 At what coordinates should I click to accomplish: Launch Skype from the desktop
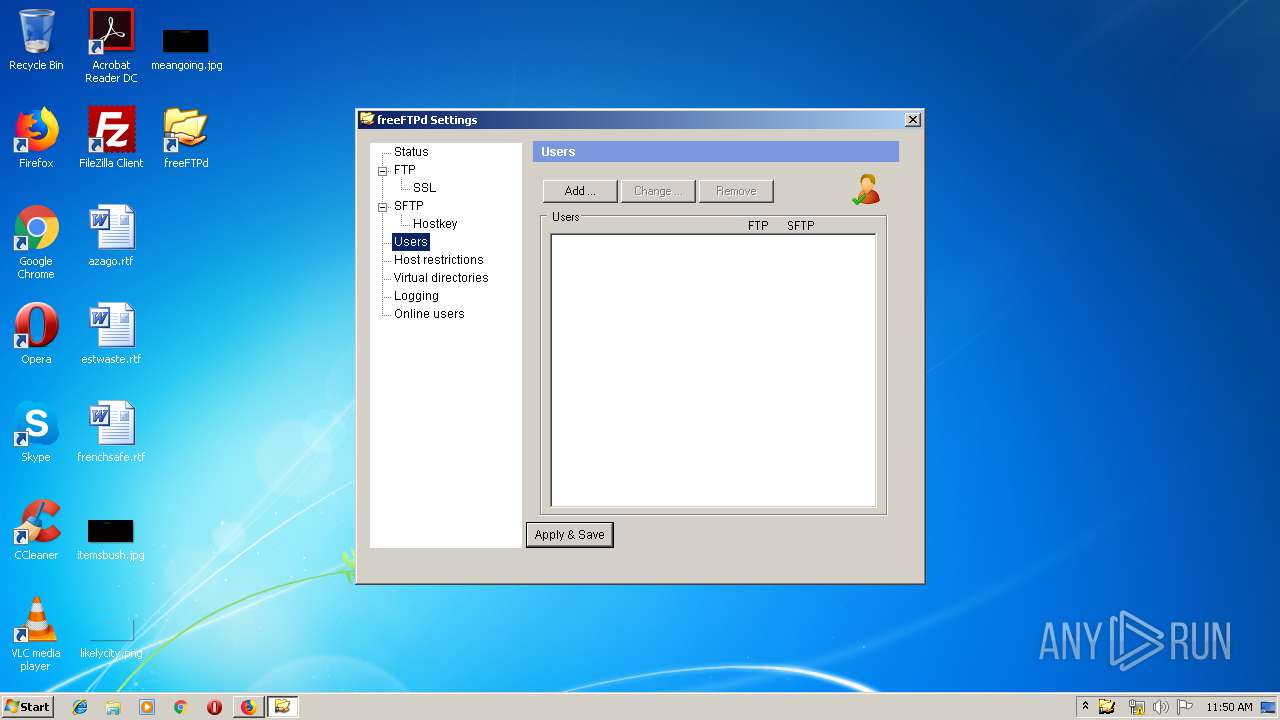[x=36, y=432]
